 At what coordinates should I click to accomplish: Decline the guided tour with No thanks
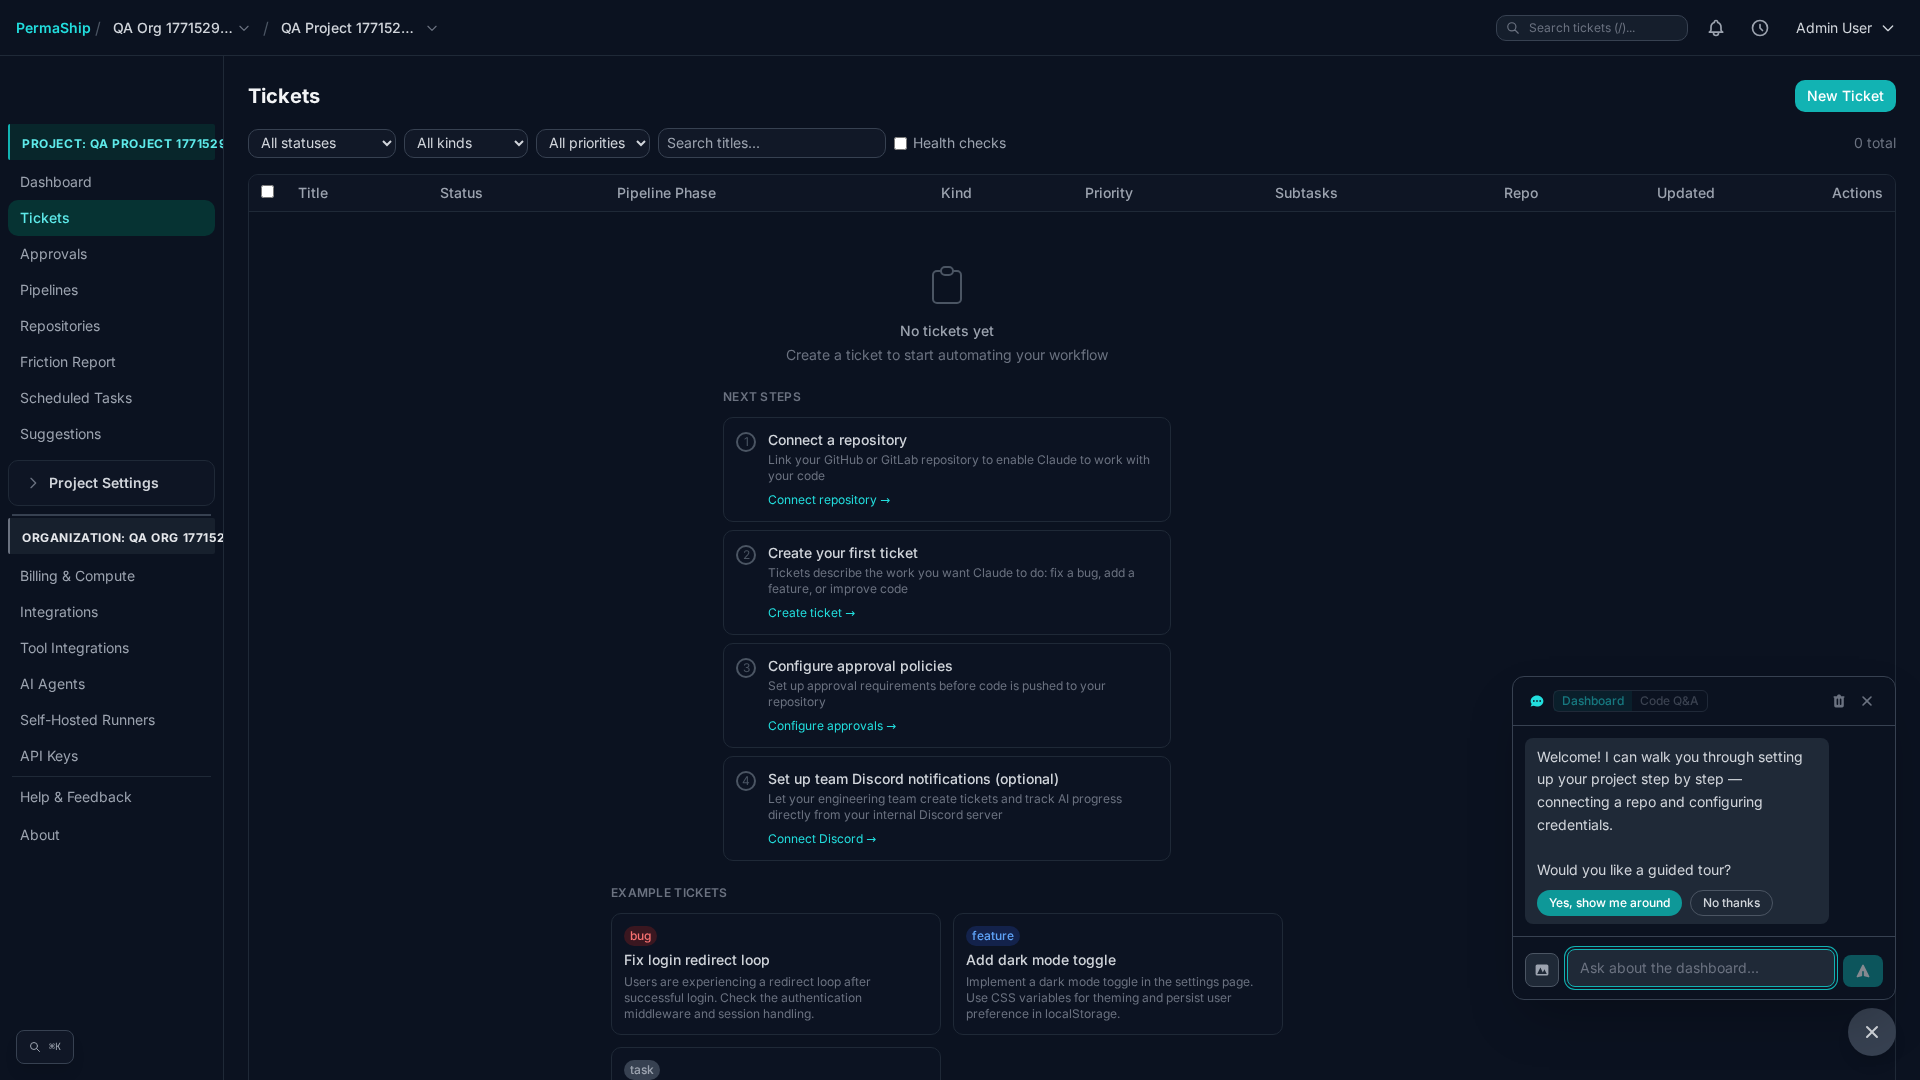1731,903
